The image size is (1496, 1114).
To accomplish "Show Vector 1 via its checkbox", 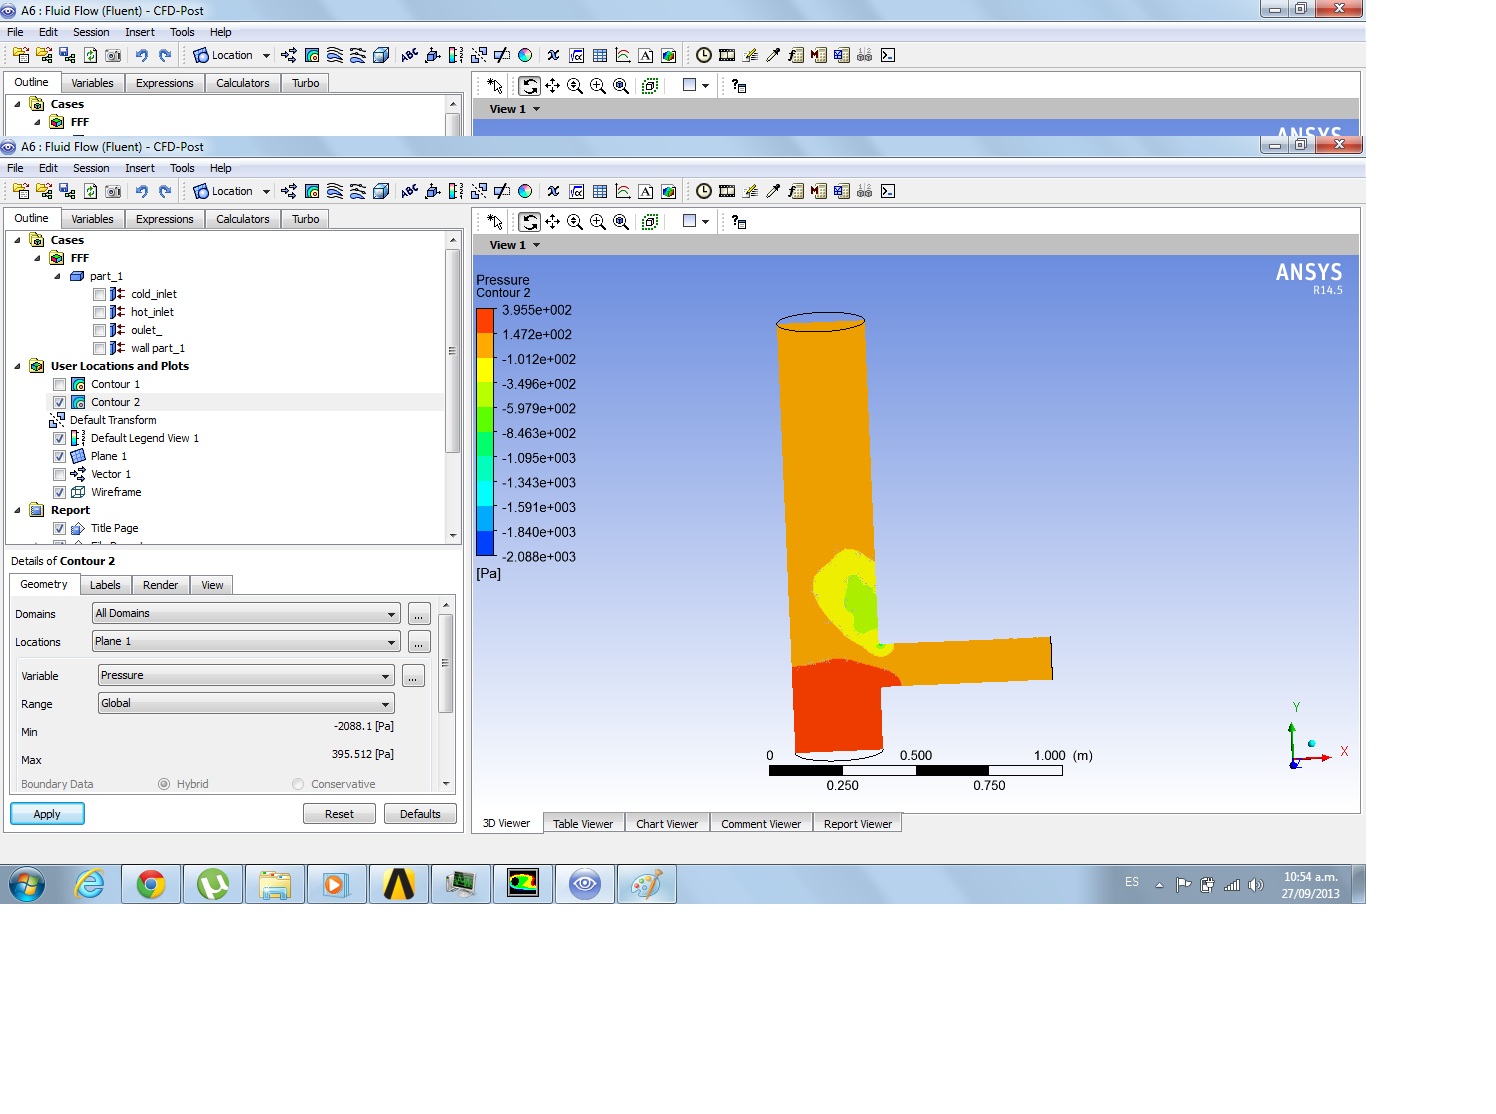I will tap(59, 474).
